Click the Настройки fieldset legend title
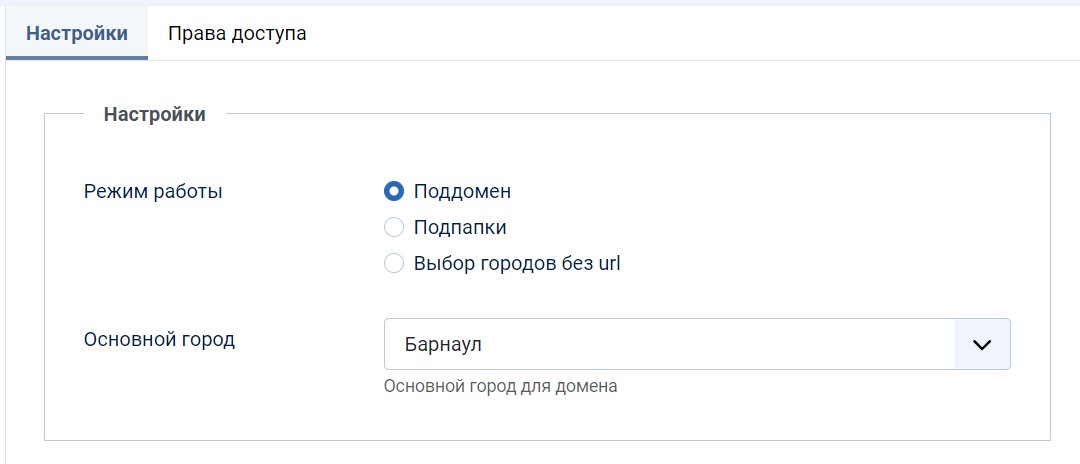This screenshot has height=464, width=1080. (x=155, y=114)
